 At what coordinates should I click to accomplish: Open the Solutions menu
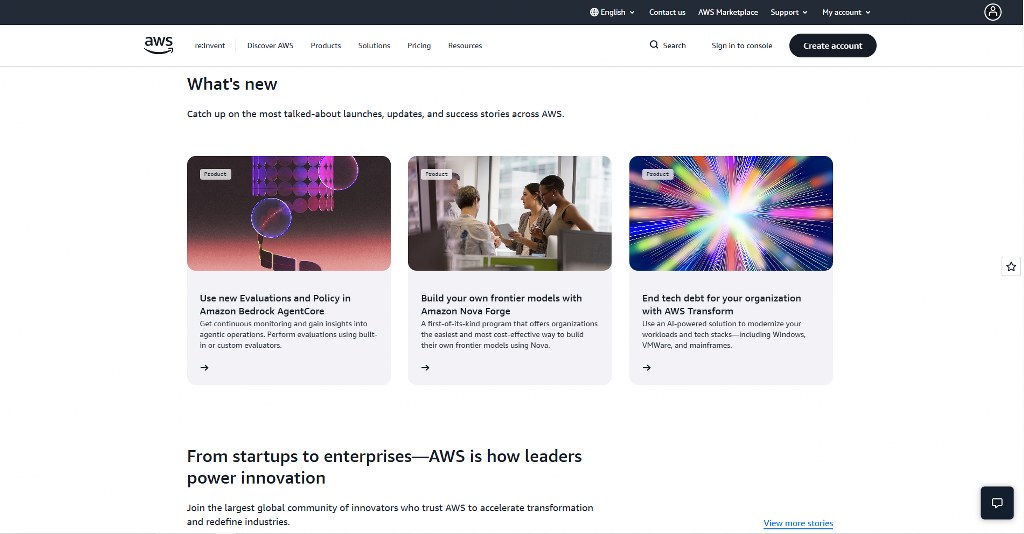pyautogui.click(x=374, y=46)
